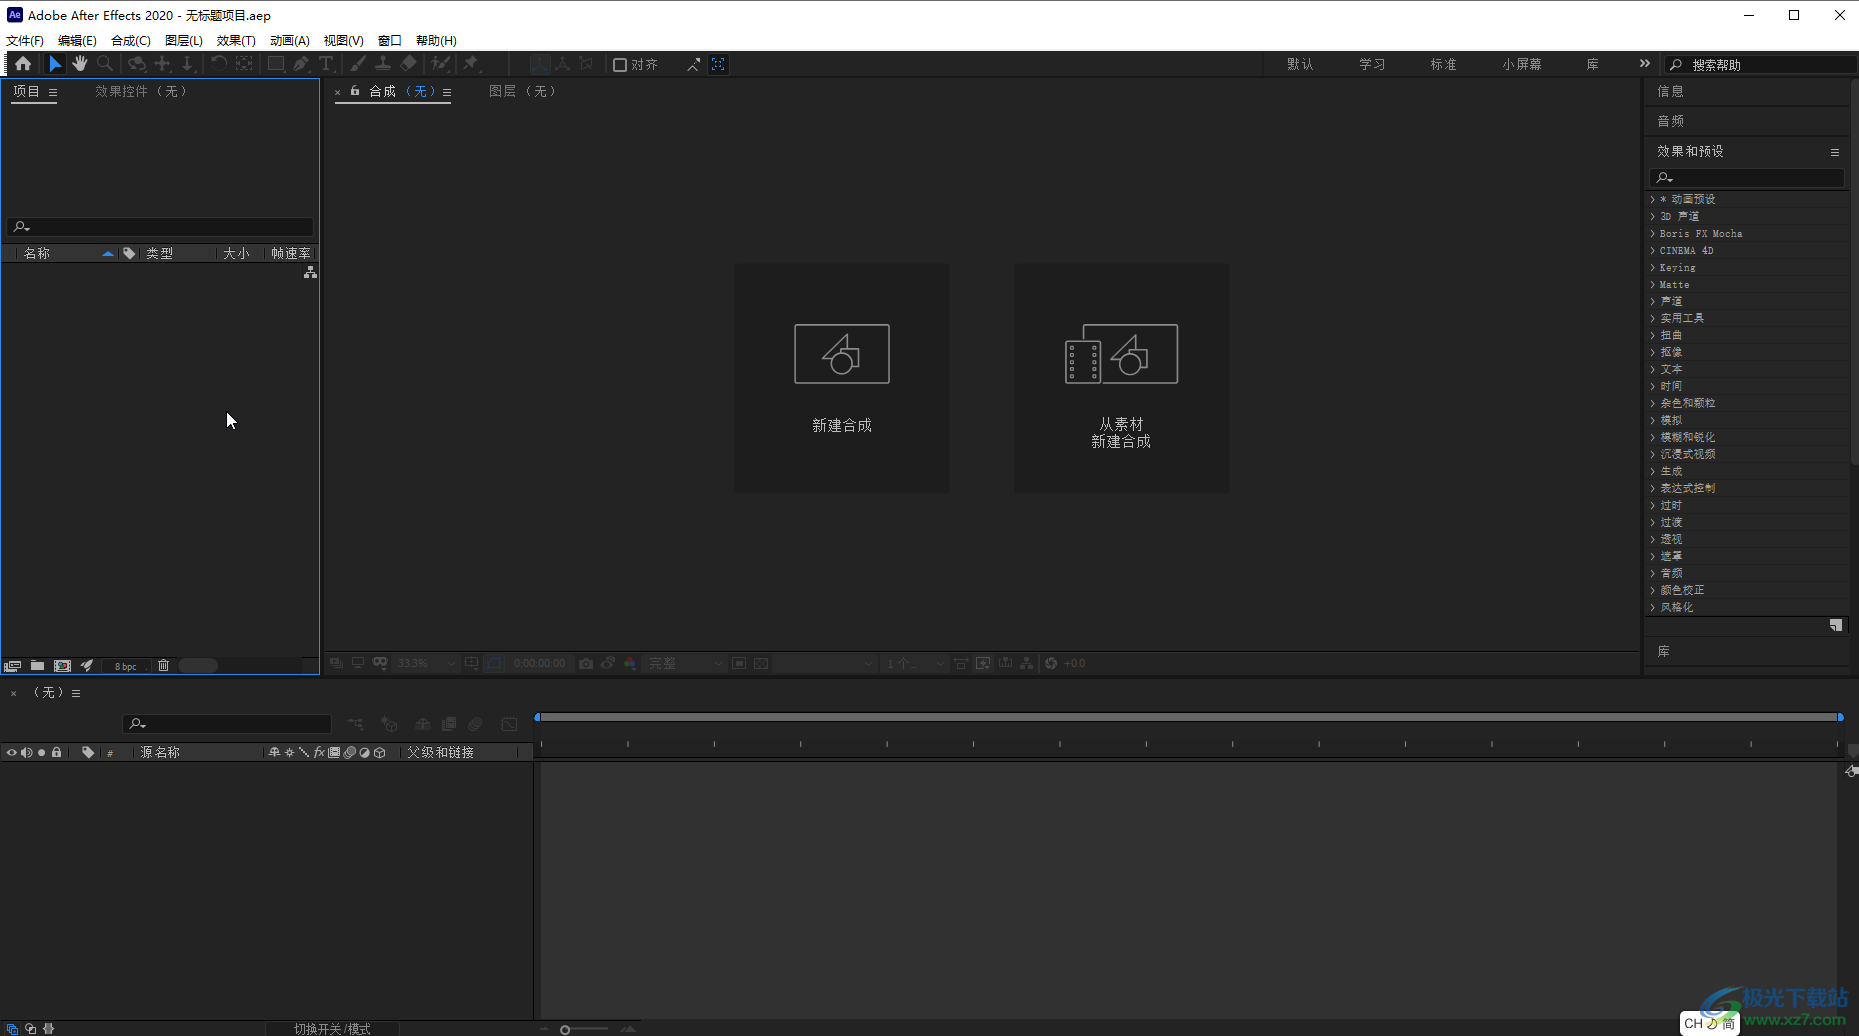This screenshot has height=1036, width=1859.
Task: Select the Rectangle shape tool
Action: 275,64
